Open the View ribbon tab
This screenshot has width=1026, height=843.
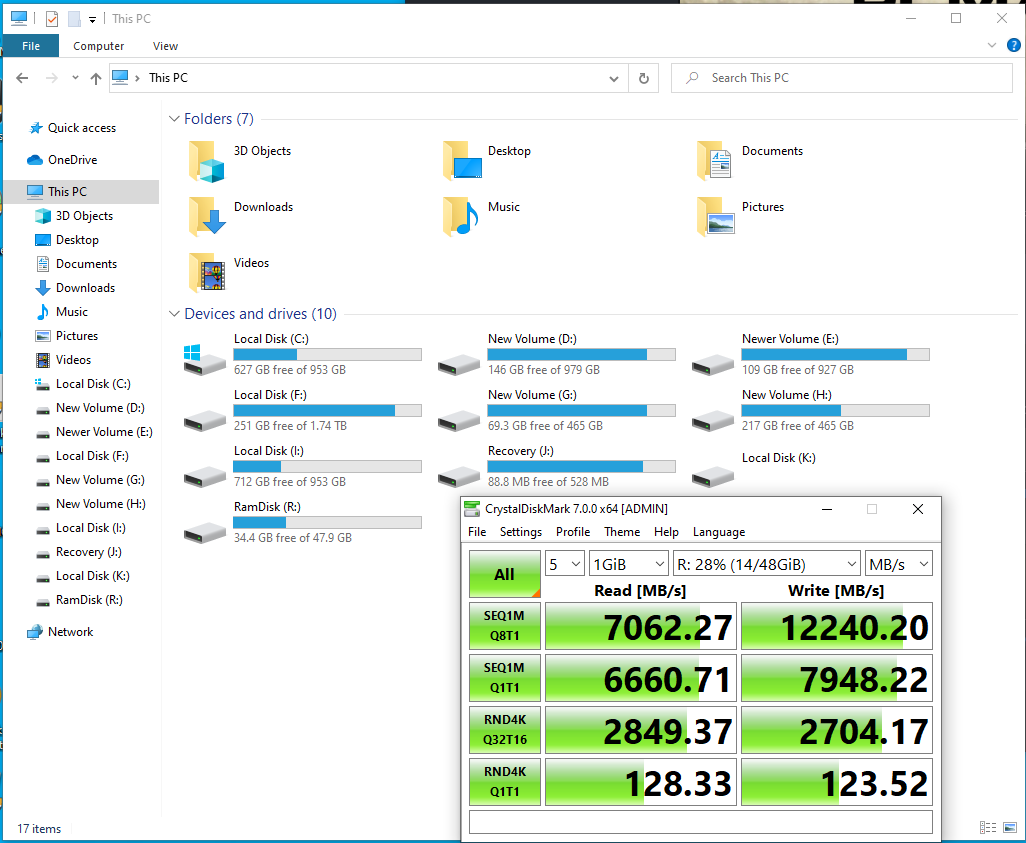point(165,46)
